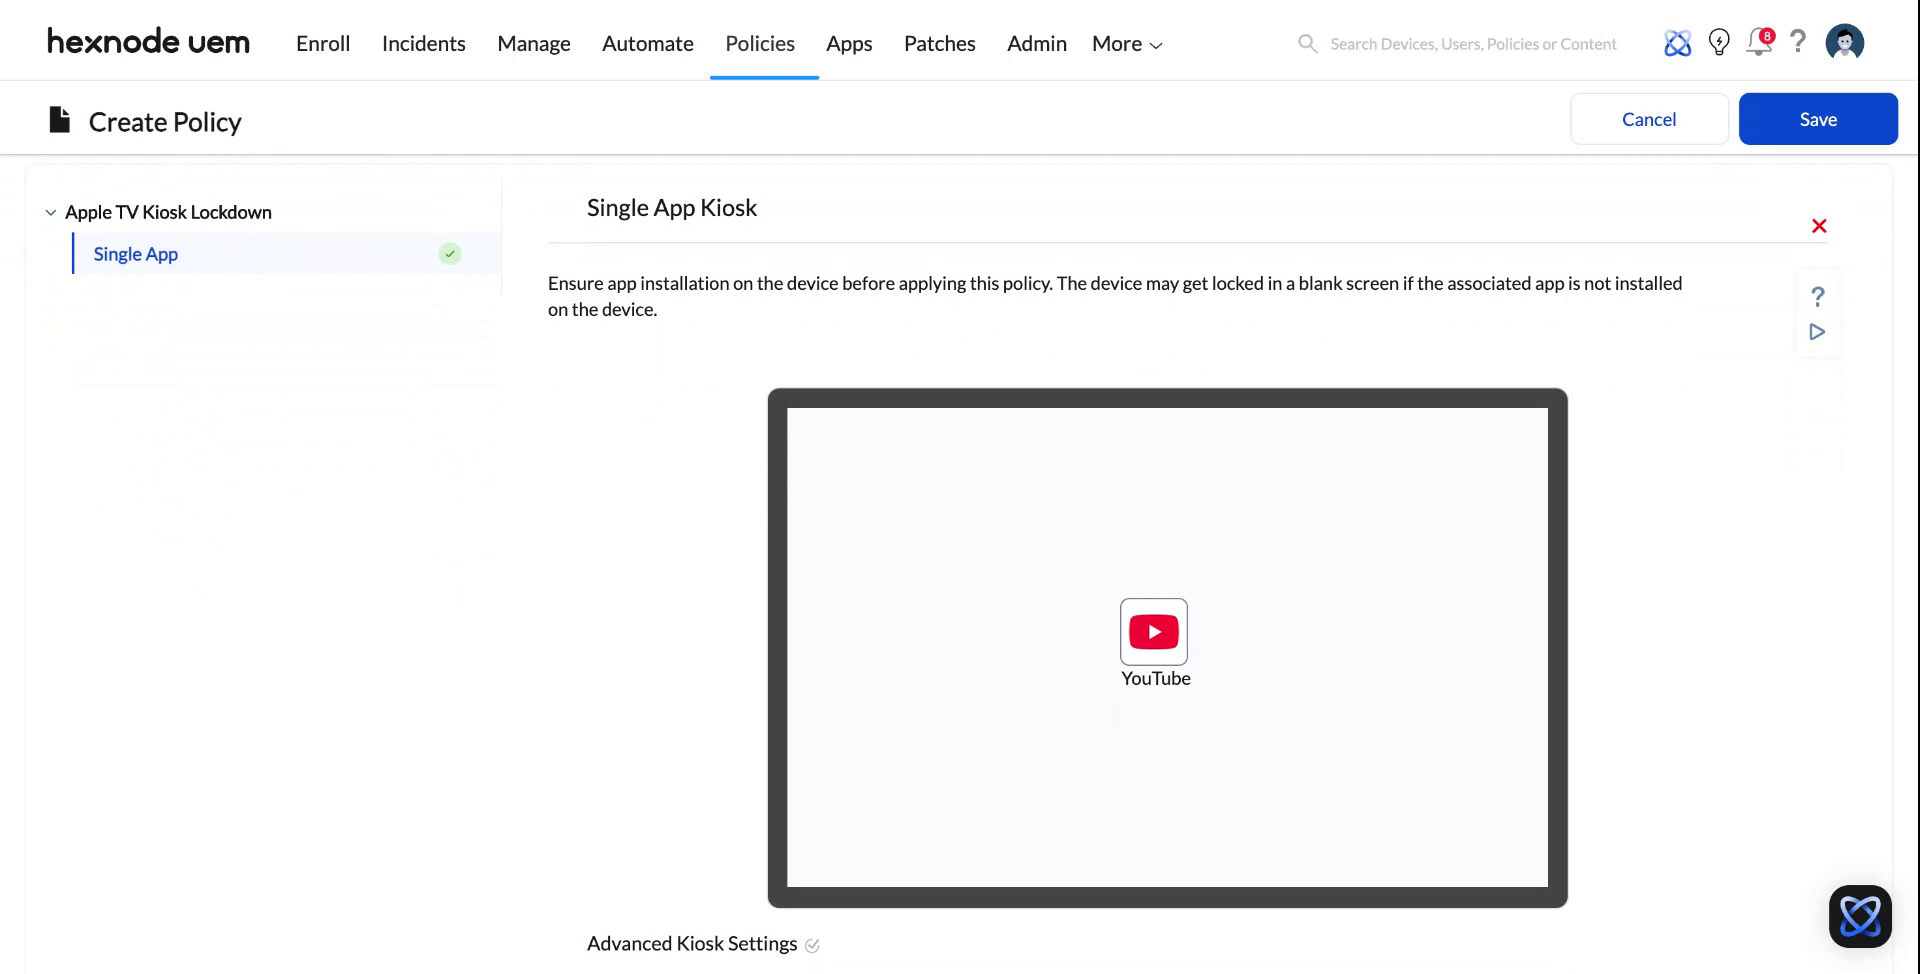This screenshot has width=1920, height=974.
Task: Open the notifications bell with 8 alerts
Action: (1758, 43)
